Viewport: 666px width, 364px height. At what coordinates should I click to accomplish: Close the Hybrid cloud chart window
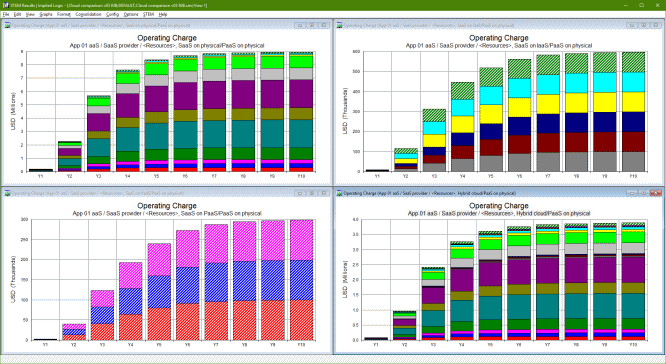[656, 193]
